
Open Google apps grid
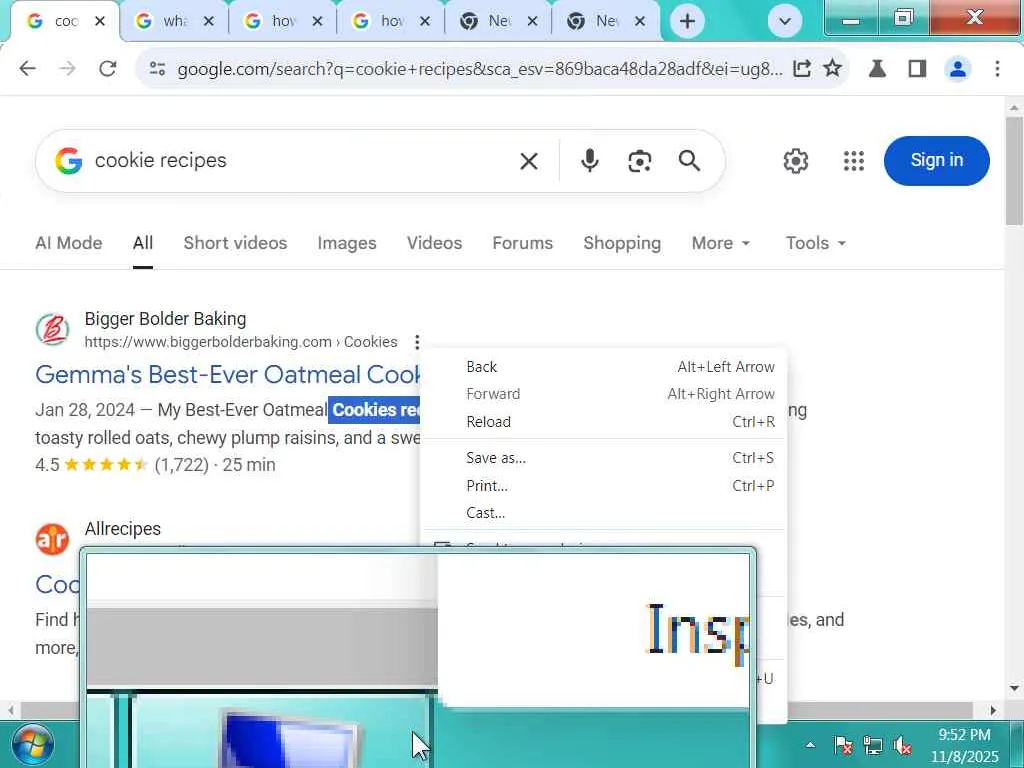click(854, 161)
